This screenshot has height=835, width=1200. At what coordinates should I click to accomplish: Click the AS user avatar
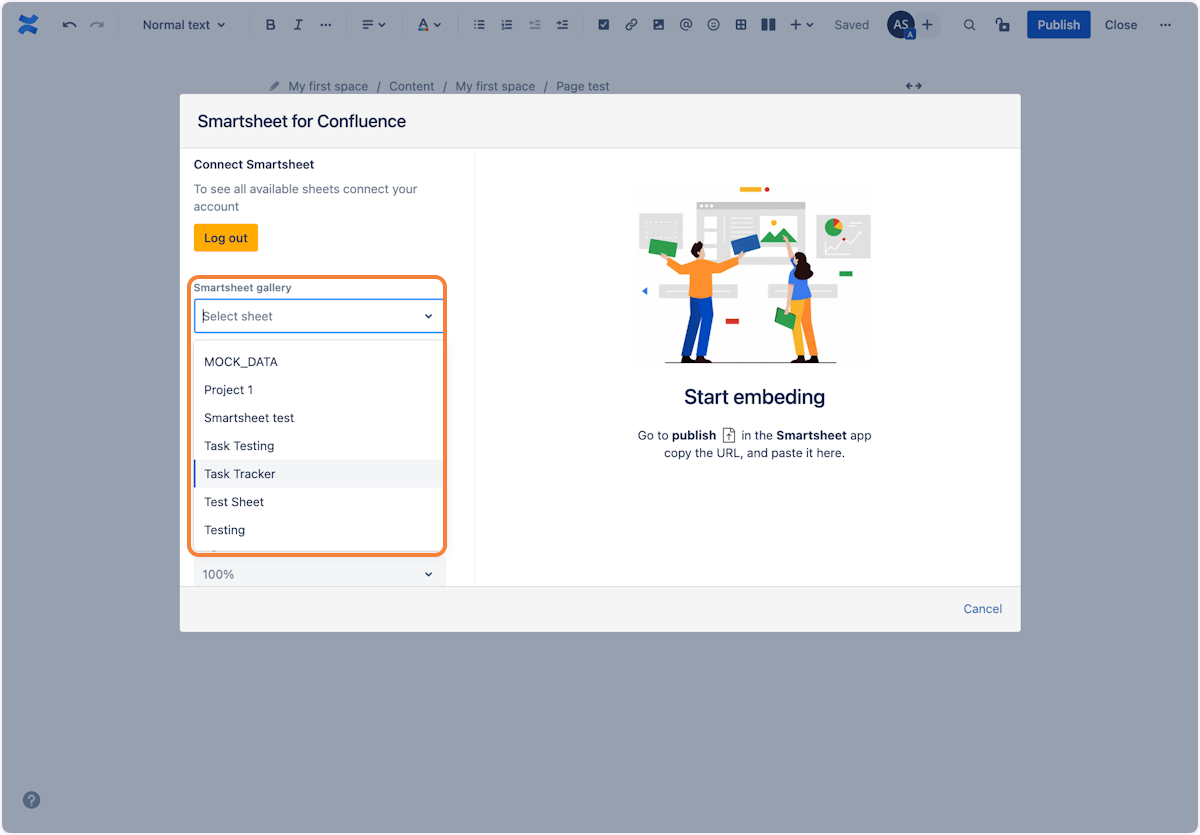[901, 25]
